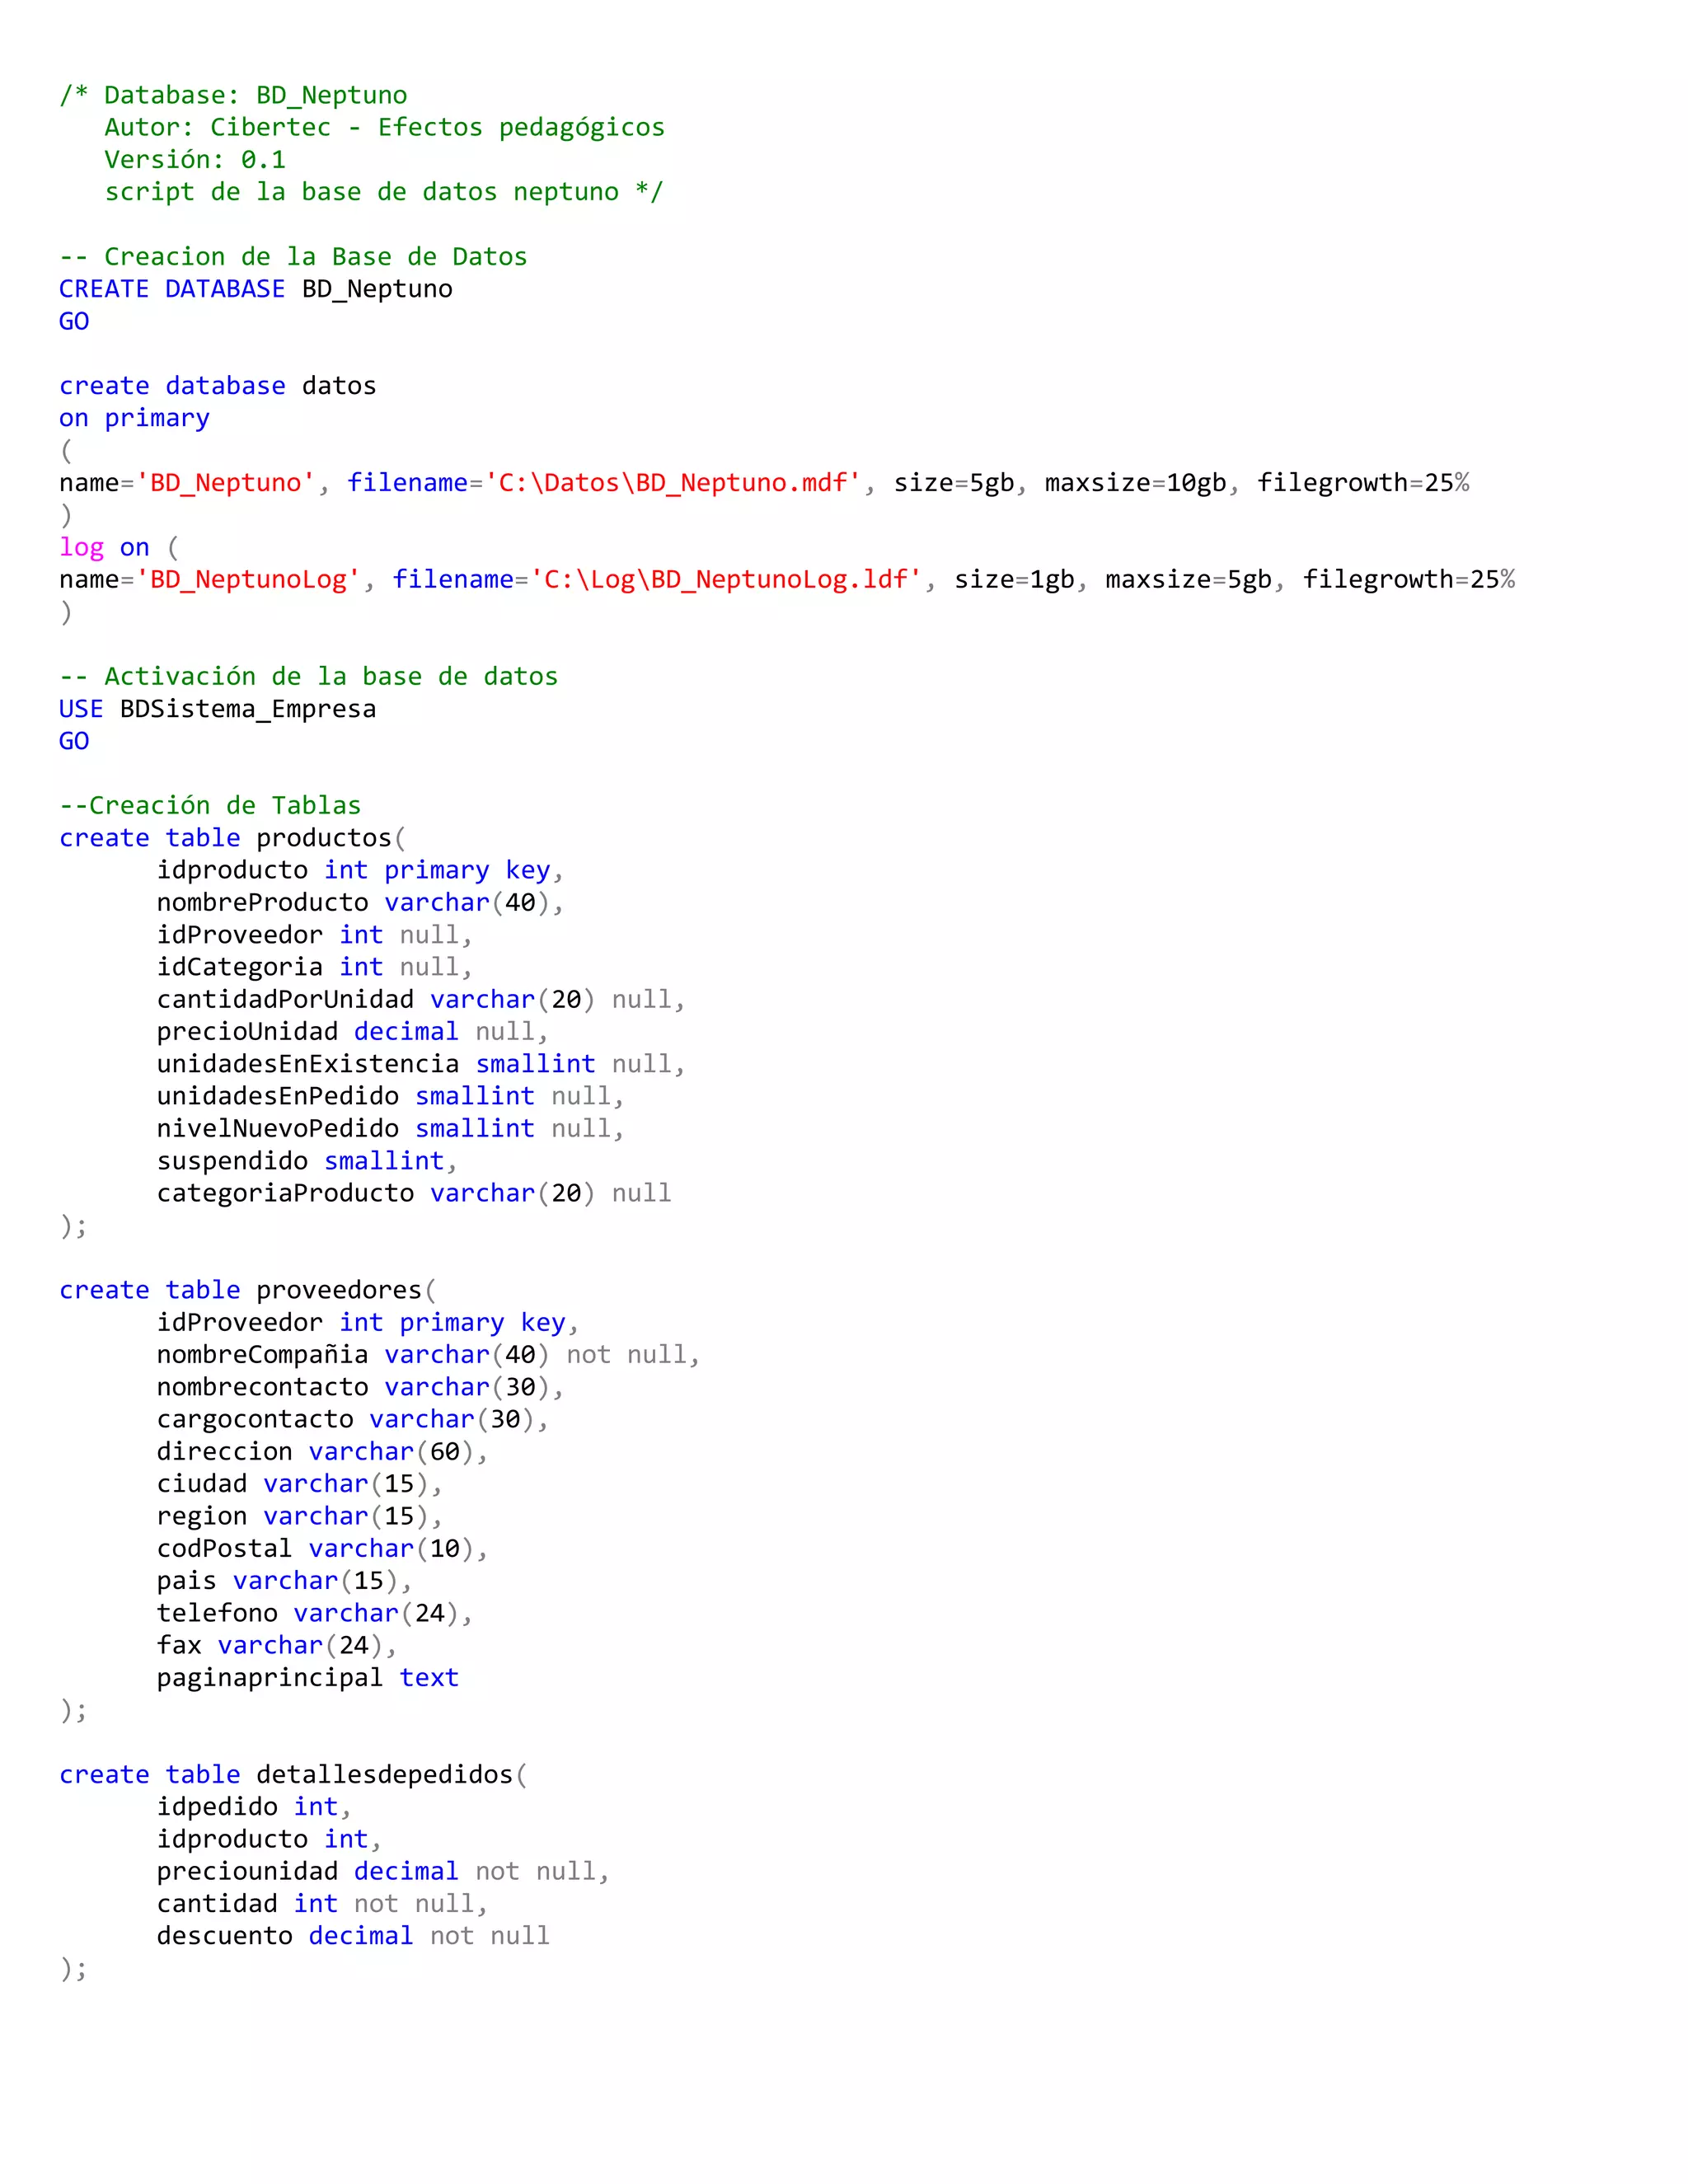Click the 'descuento decimal not null' line

click(352, 1936)
